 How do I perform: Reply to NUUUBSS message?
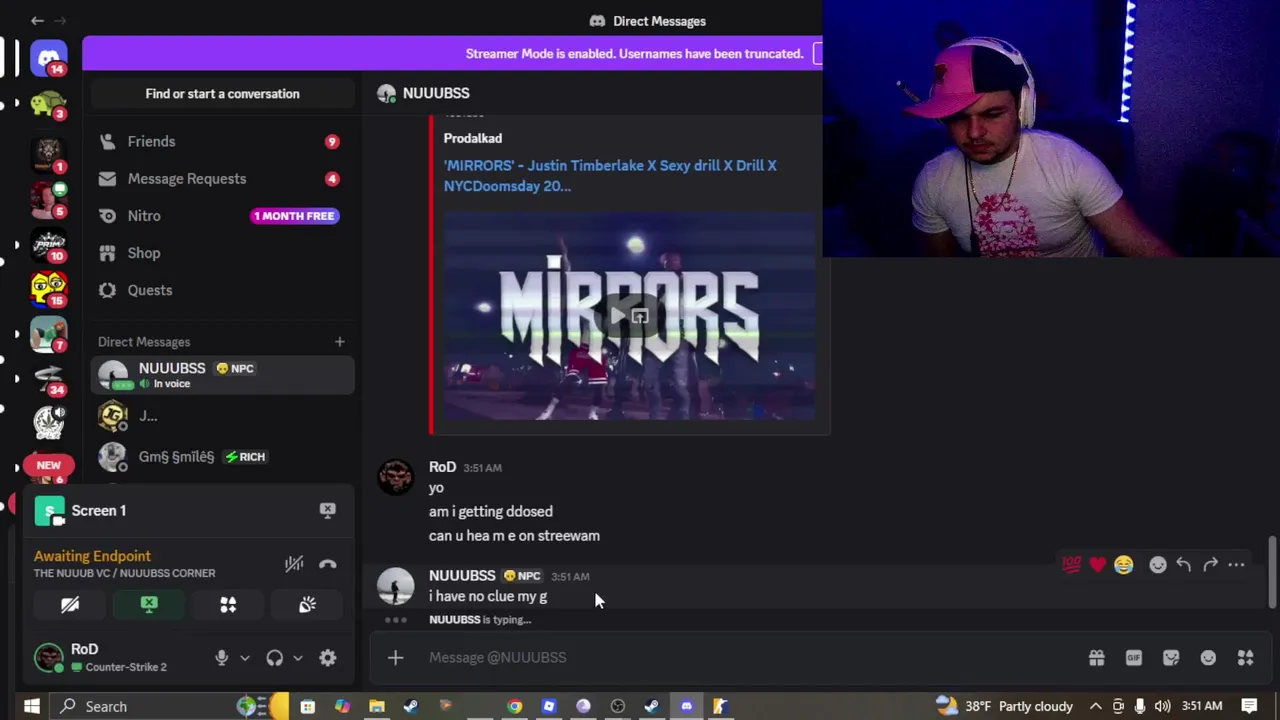[x=1183, y=565]
